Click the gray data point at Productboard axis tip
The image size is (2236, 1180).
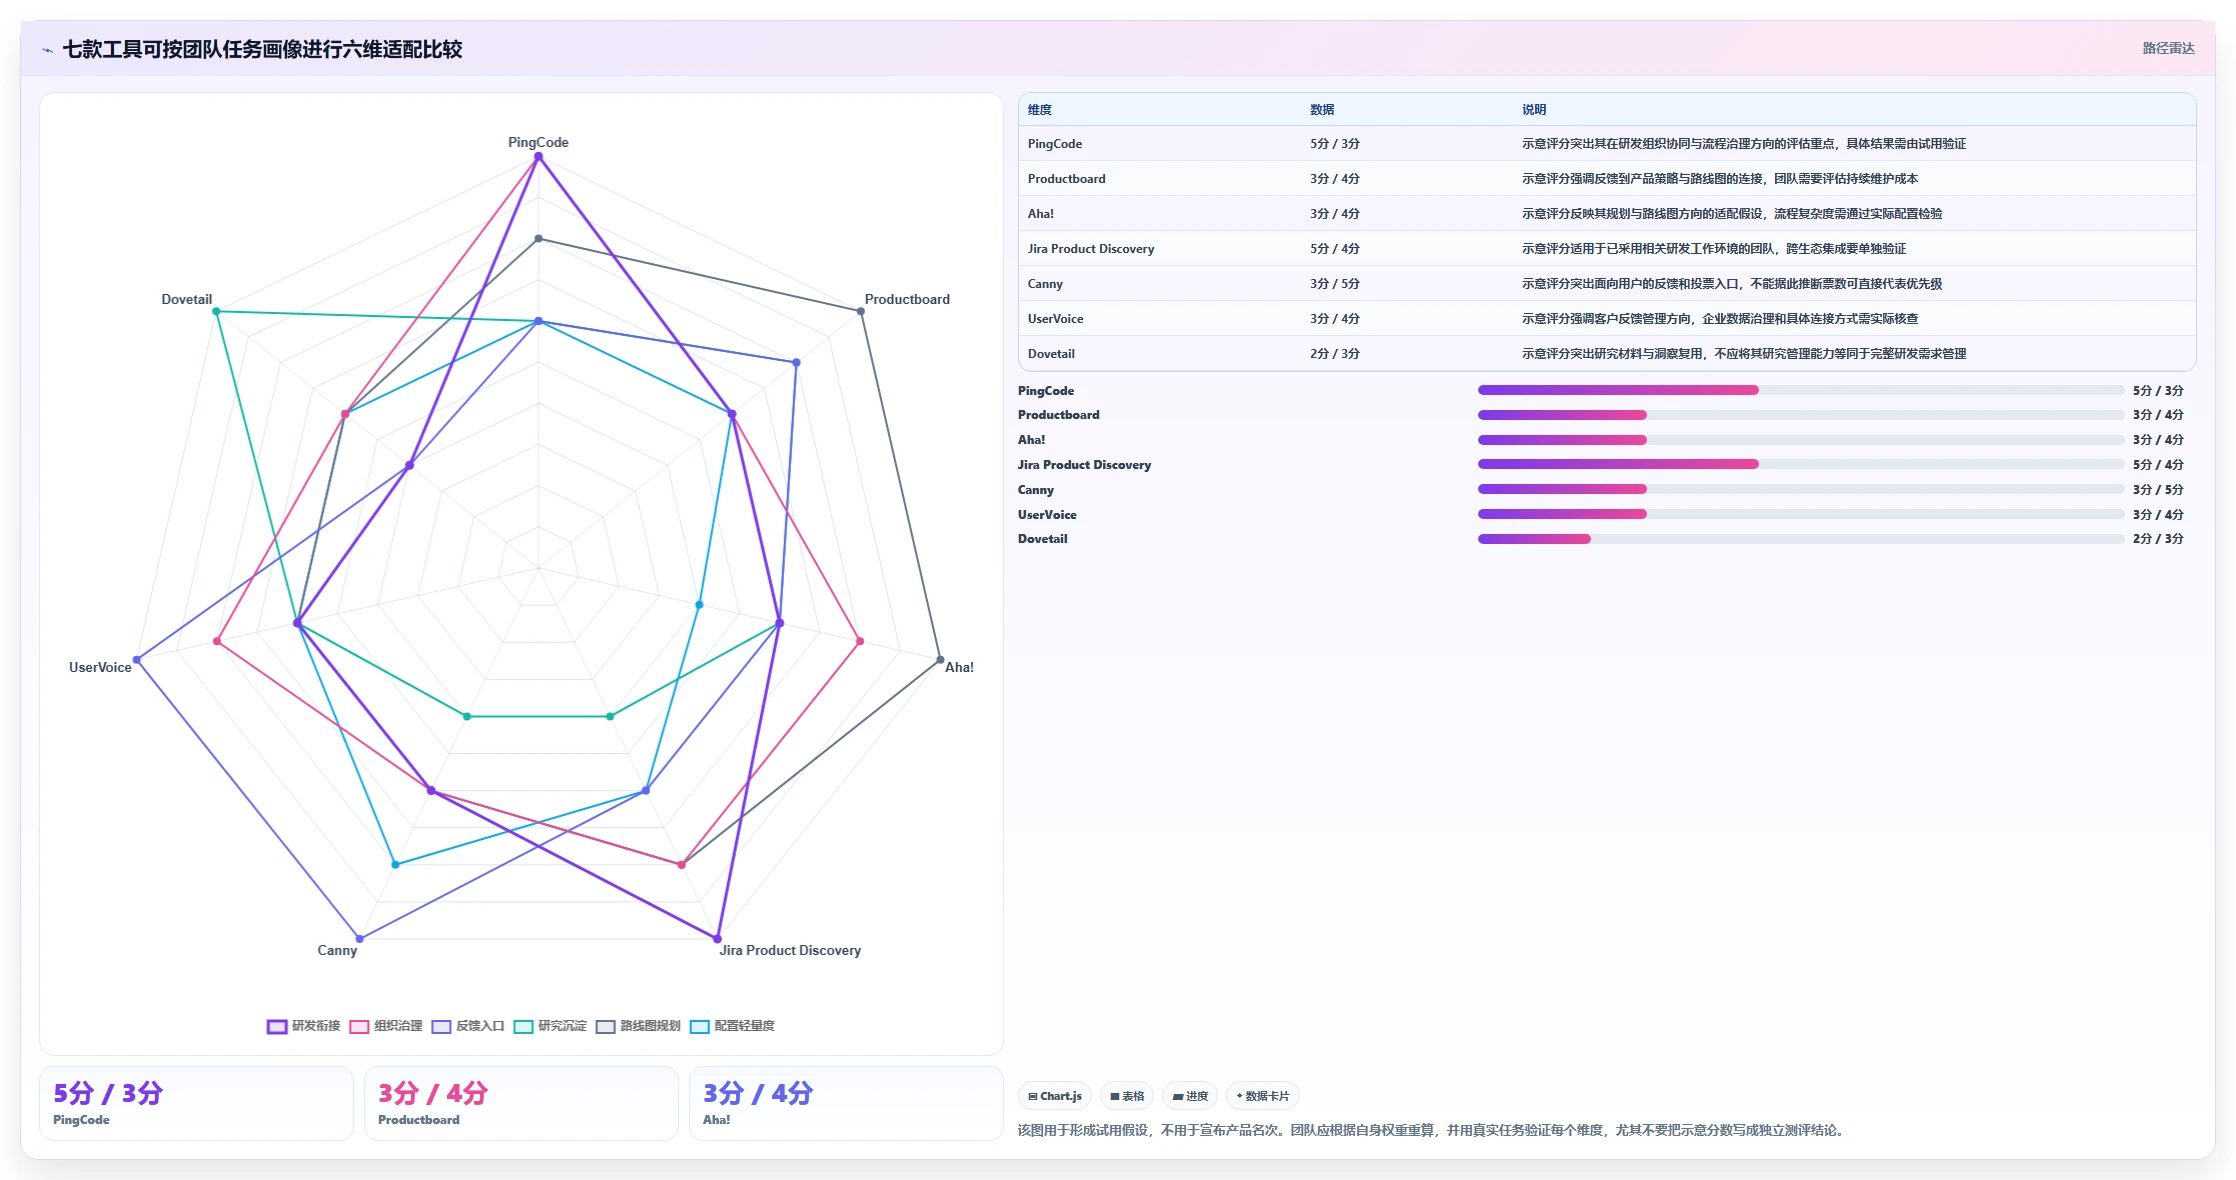(861, 311)
